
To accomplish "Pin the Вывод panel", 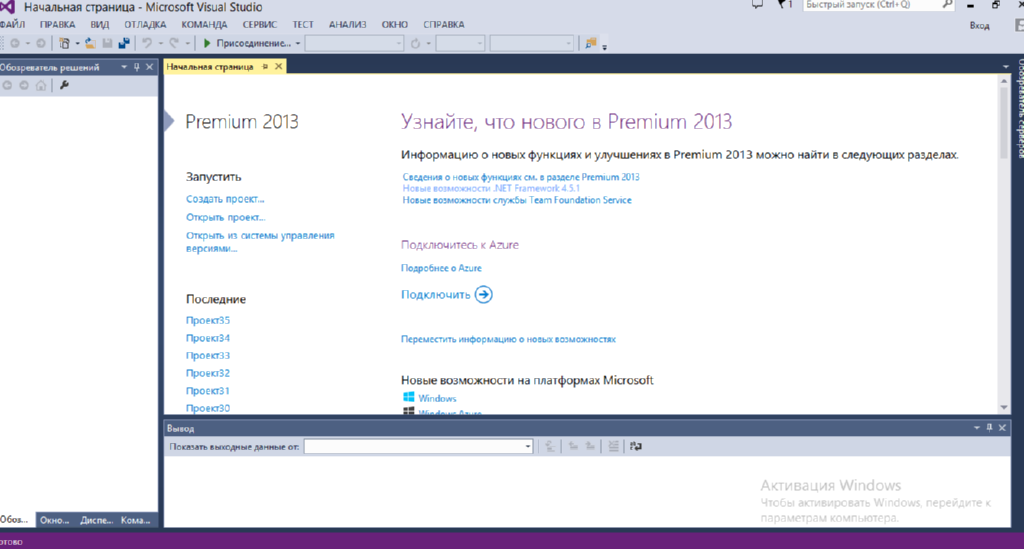I will pos(989,428).
